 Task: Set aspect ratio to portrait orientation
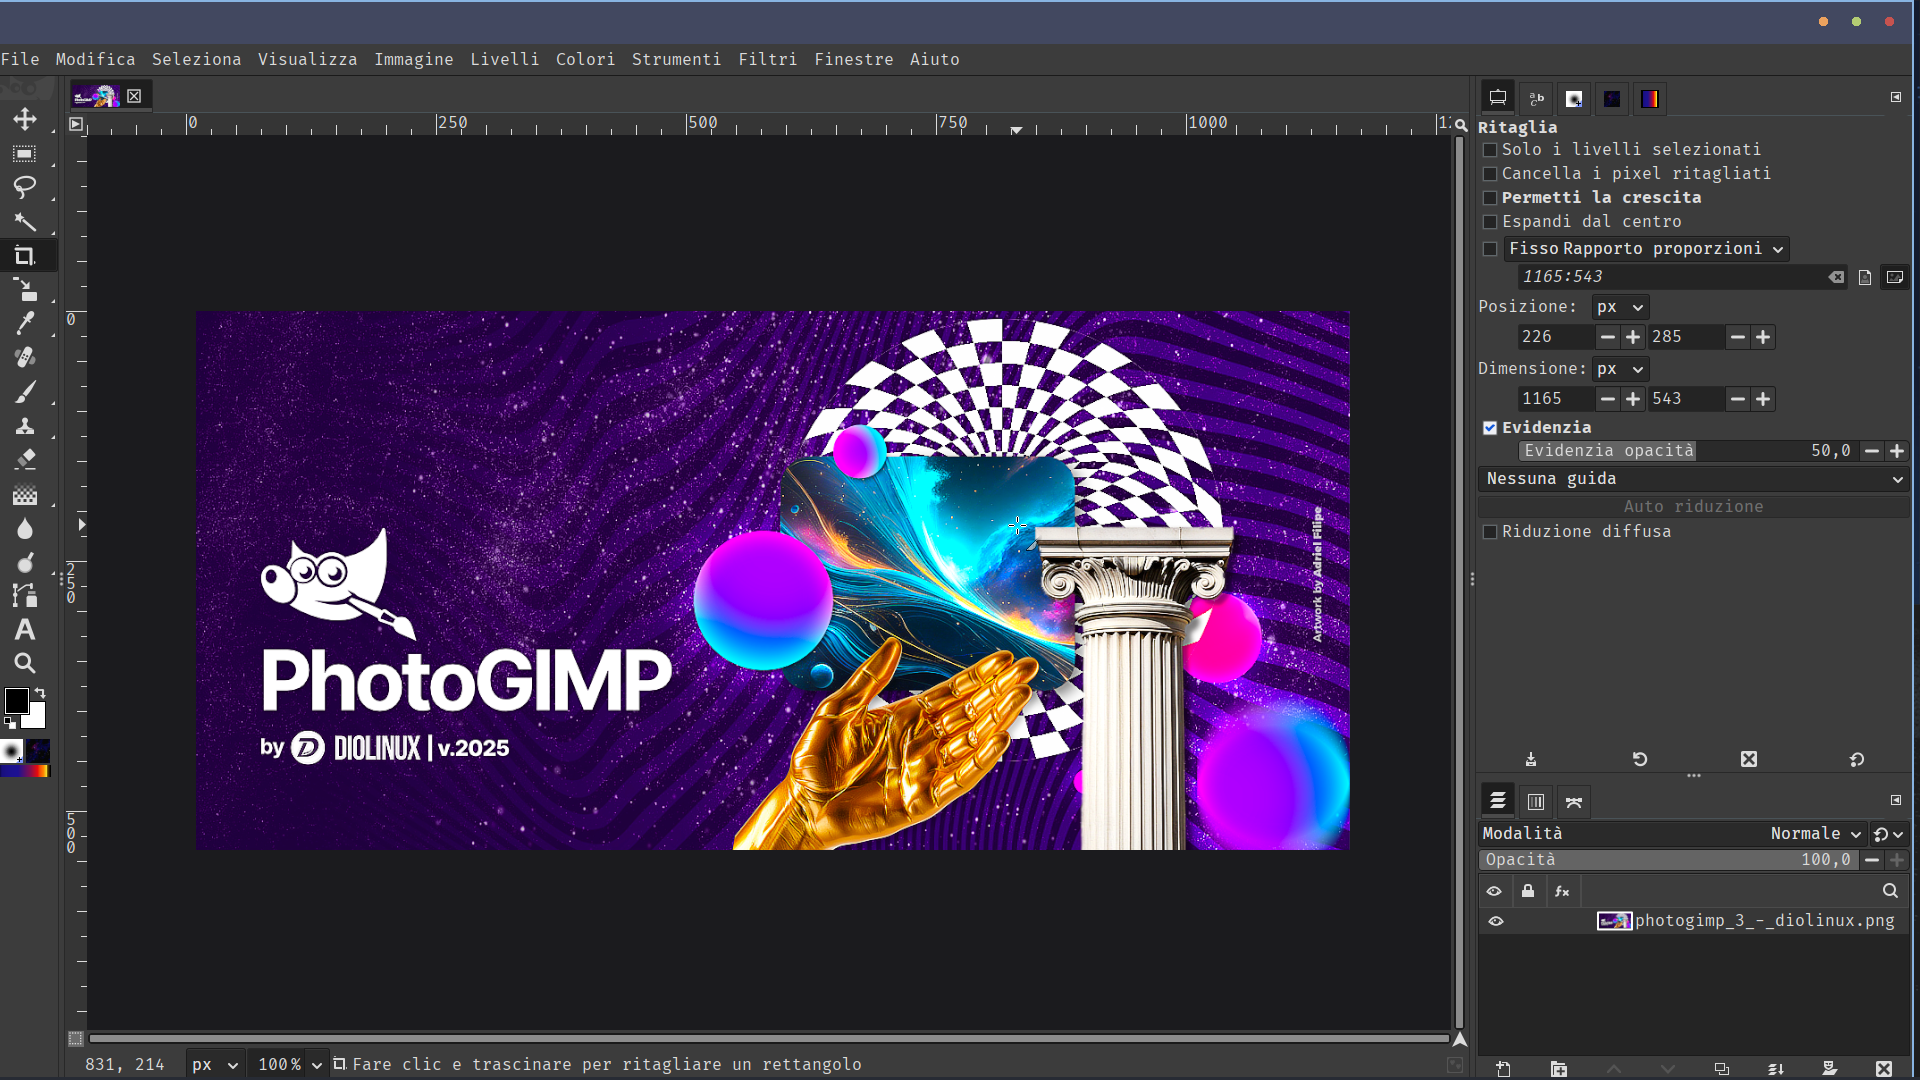pos(1865,277)
